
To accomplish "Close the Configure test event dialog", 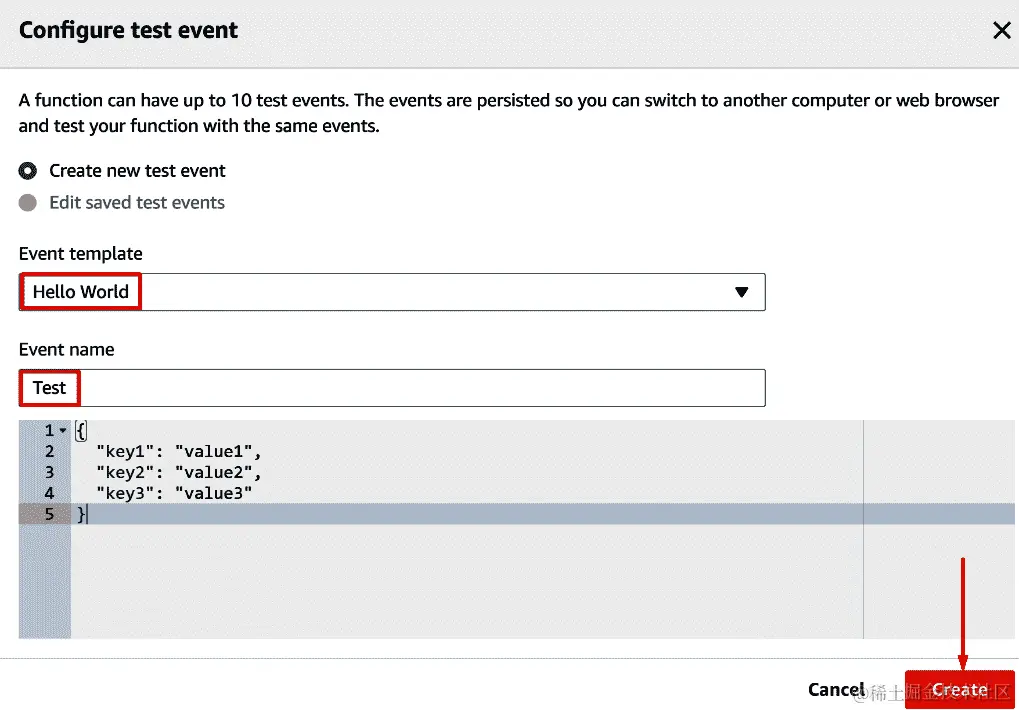I will [1001, 30].
